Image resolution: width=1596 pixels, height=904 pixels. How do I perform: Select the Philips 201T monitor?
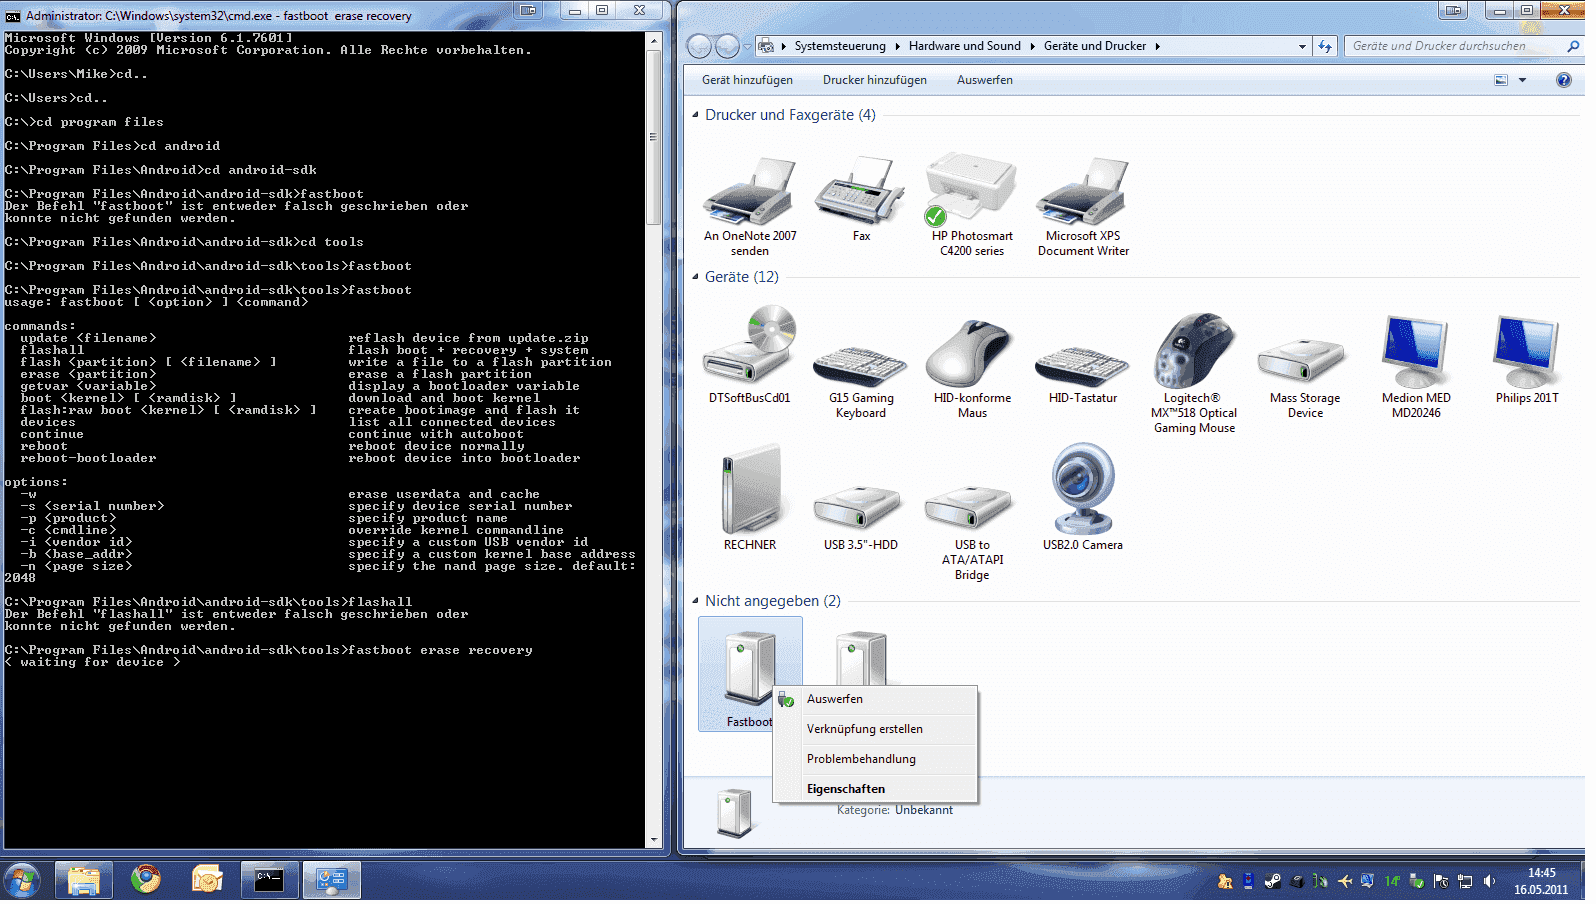tap(1527, 360)
